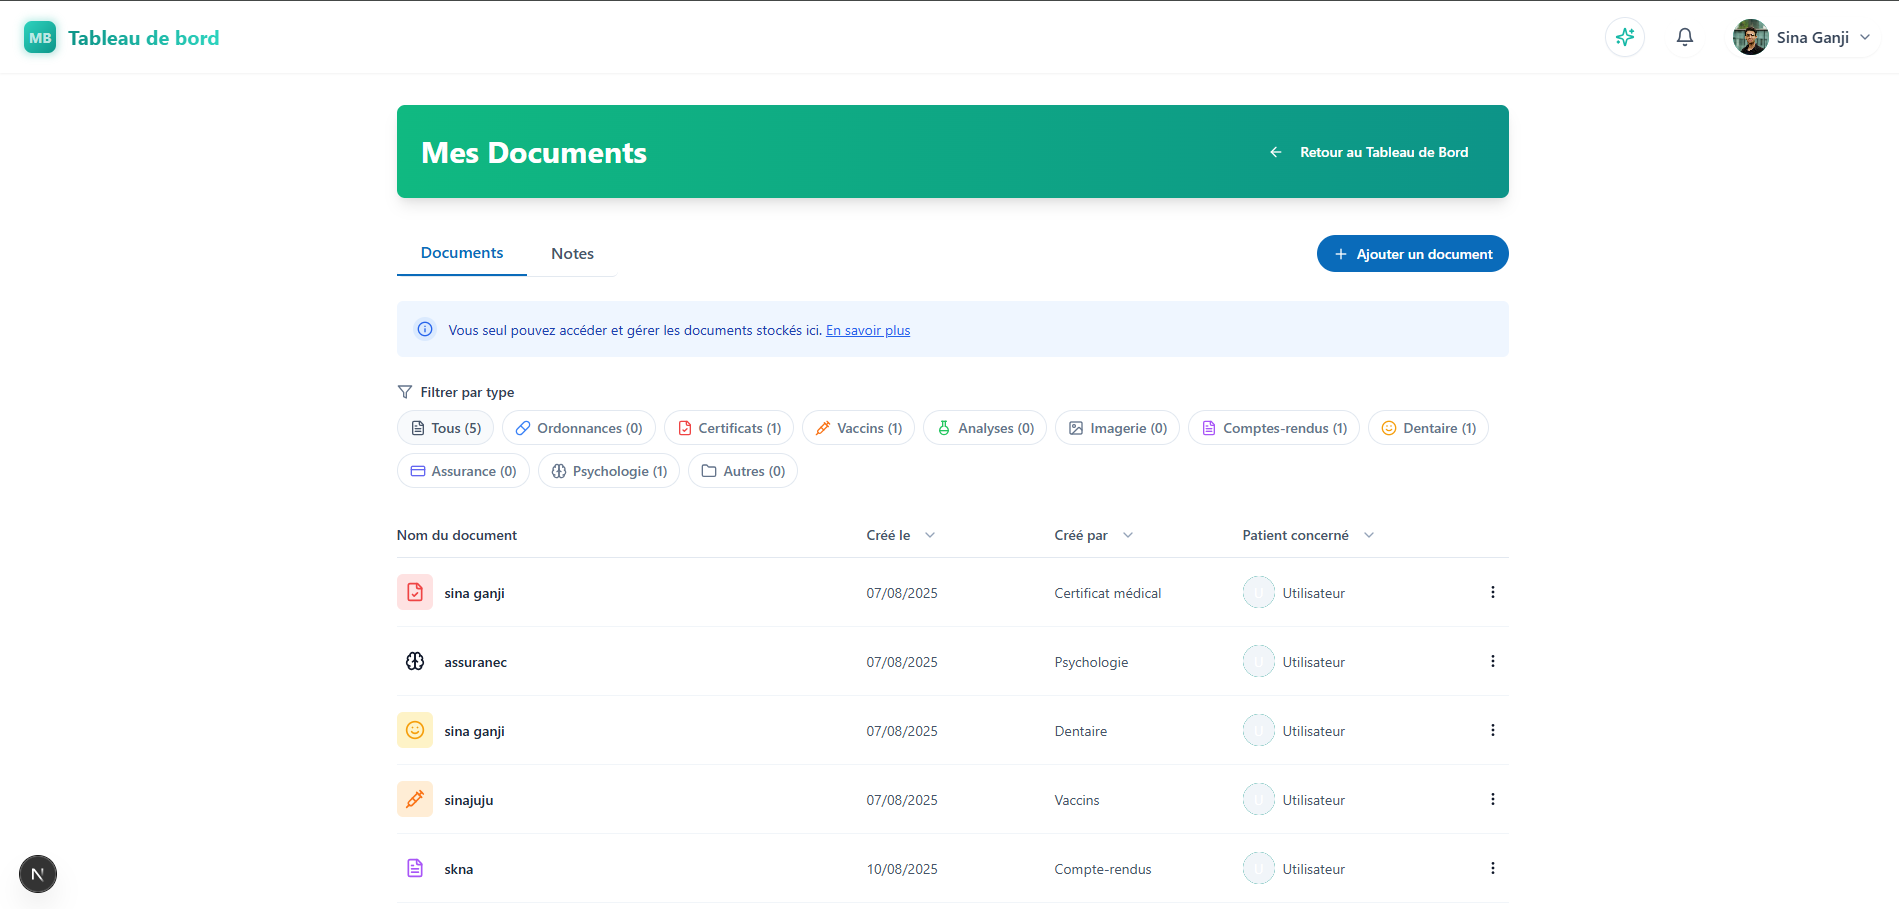The height and width of the screenshot is (909, 1899).
Task: Open options menu for sinajuju row
Action: 1493,799
